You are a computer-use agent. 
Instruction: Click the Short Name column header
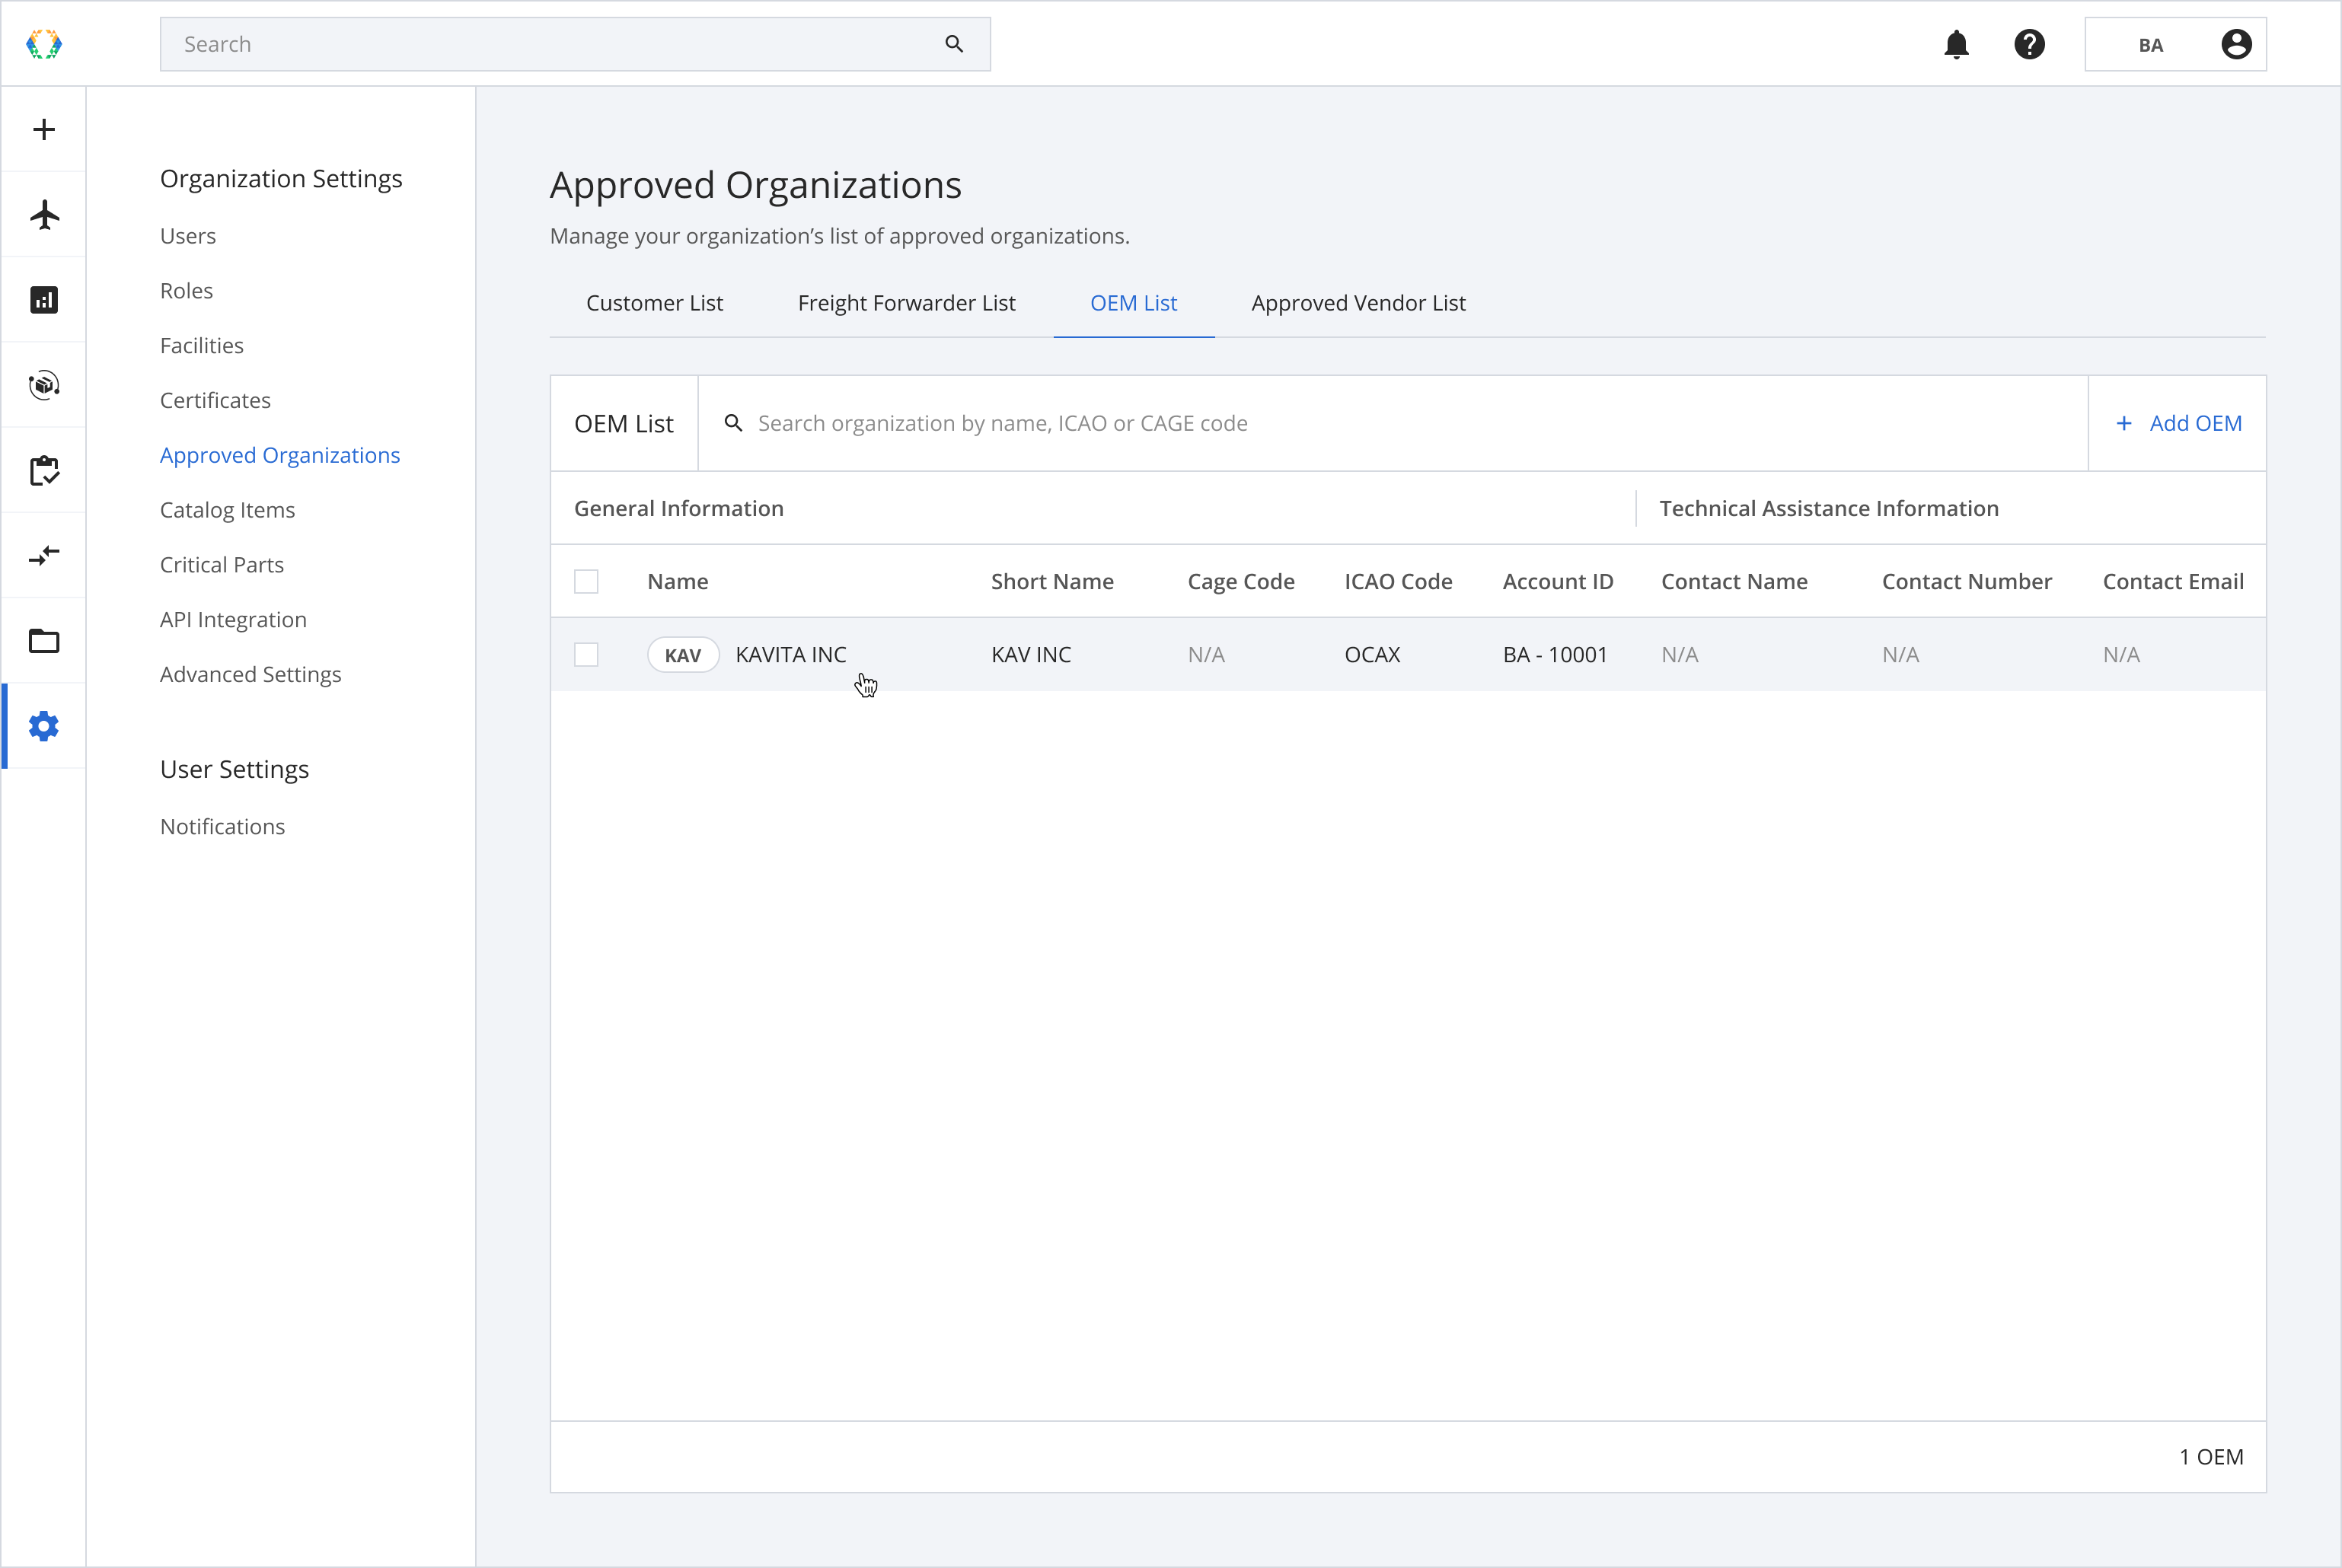tap(1052, 582)
